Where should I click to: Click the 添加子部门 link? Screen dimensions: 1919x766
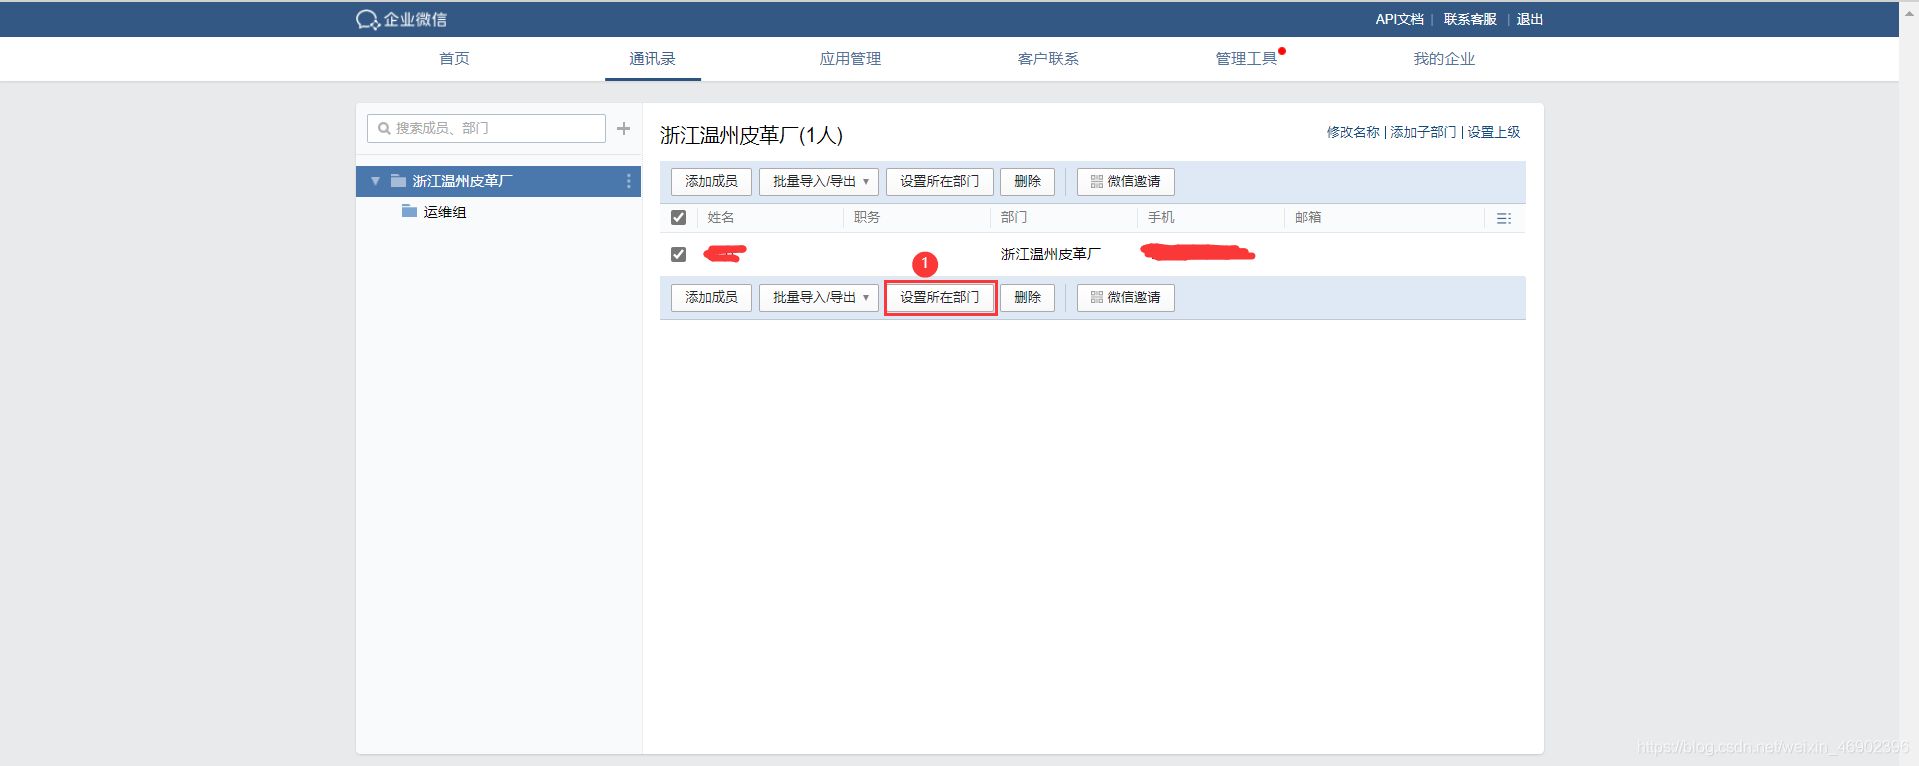[1423, 132]
